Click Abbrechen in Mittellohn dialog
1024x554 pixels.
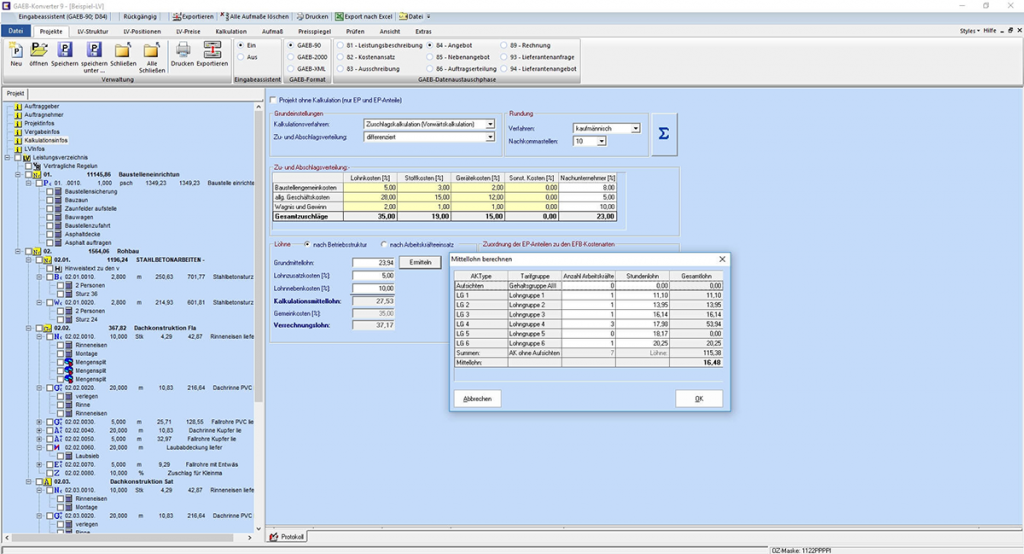click(477, 399)
